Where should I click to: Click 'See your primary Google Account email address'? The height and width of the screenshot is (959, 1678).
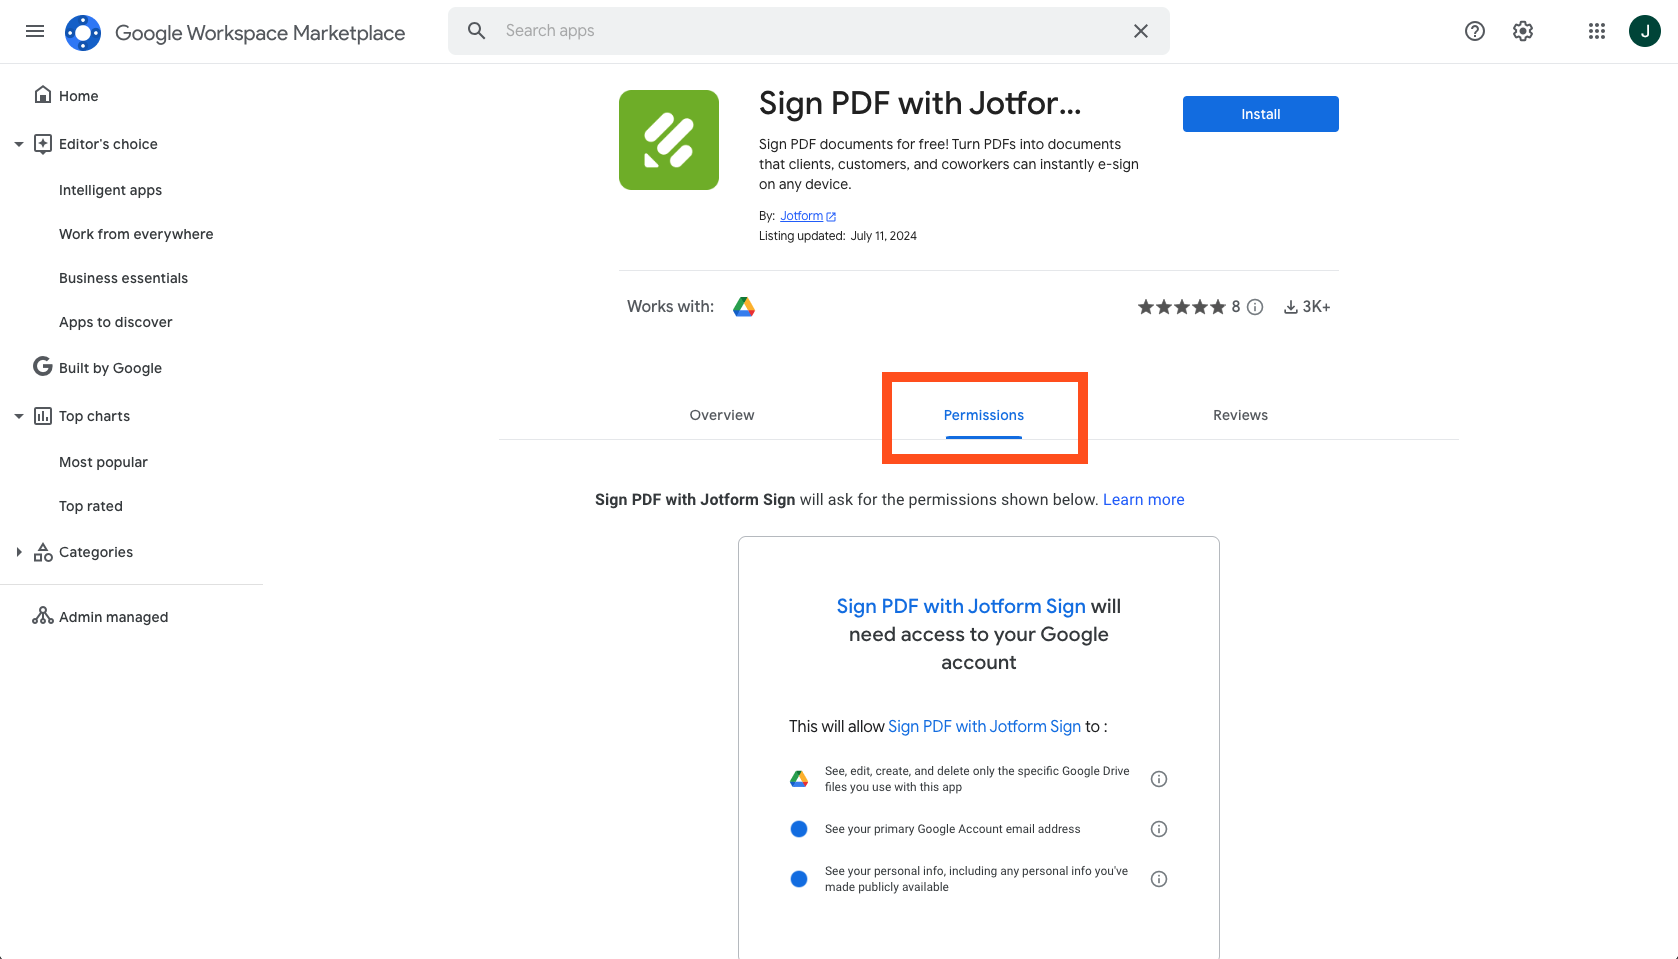click(953, 829)
